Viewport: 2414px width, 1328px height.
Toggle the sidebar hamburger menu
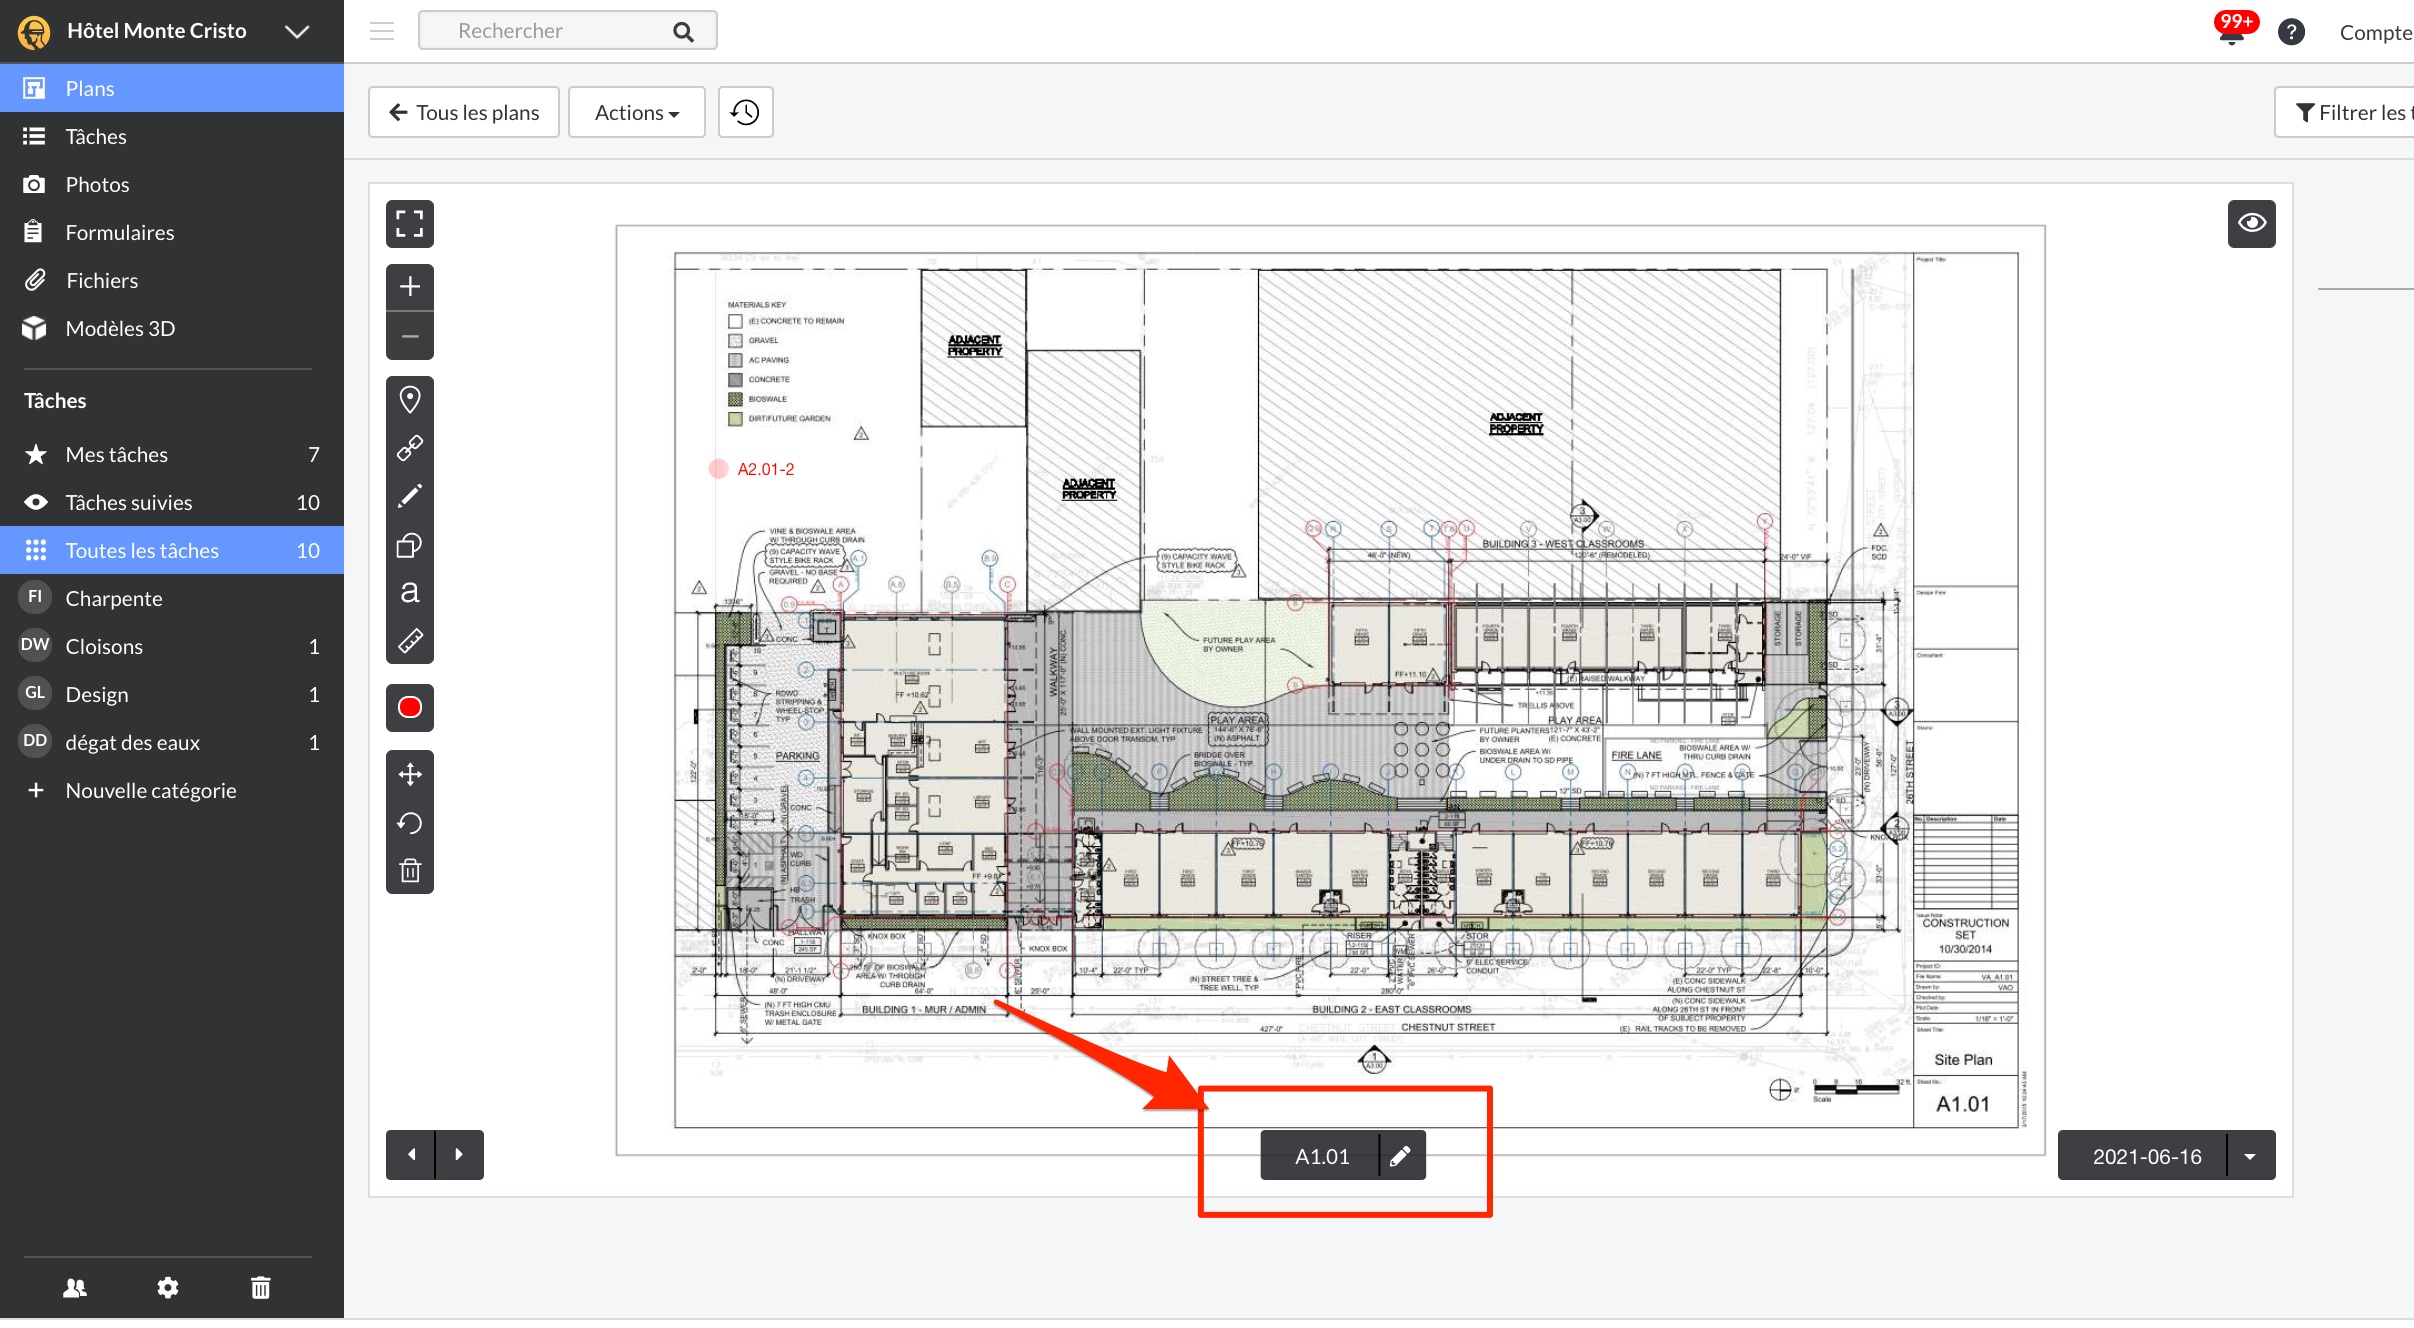coord(382,31)
